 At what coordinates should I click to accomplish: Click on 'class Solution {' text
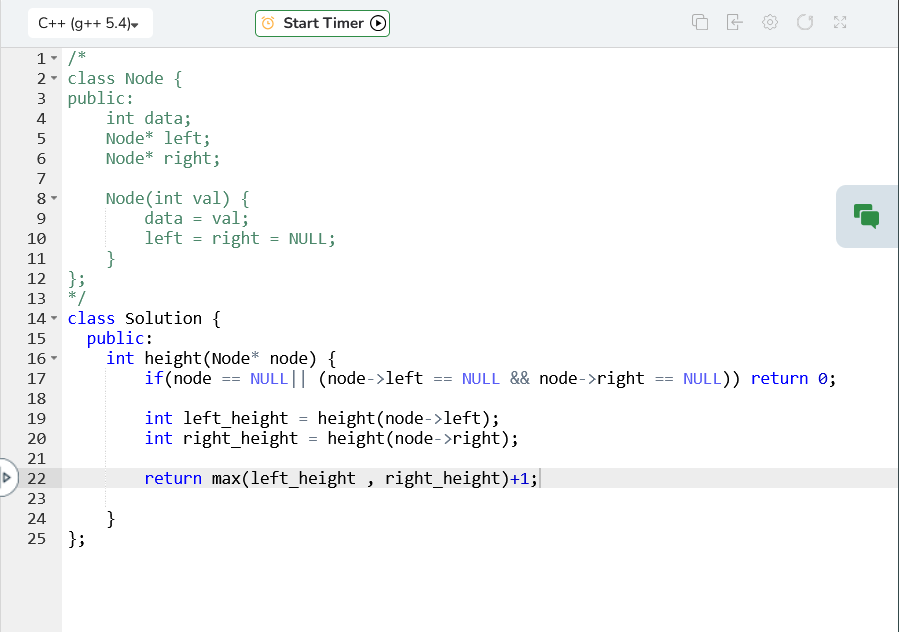point(144,318)
